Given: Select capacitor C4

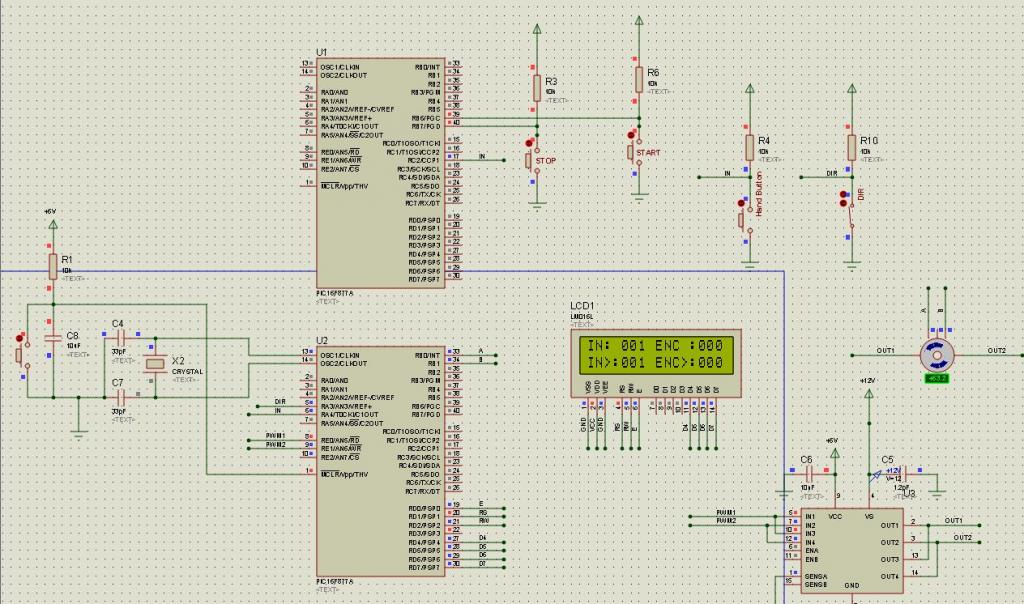Looking at the screenshot, I should pyautogui.click(x=120, y=338).
